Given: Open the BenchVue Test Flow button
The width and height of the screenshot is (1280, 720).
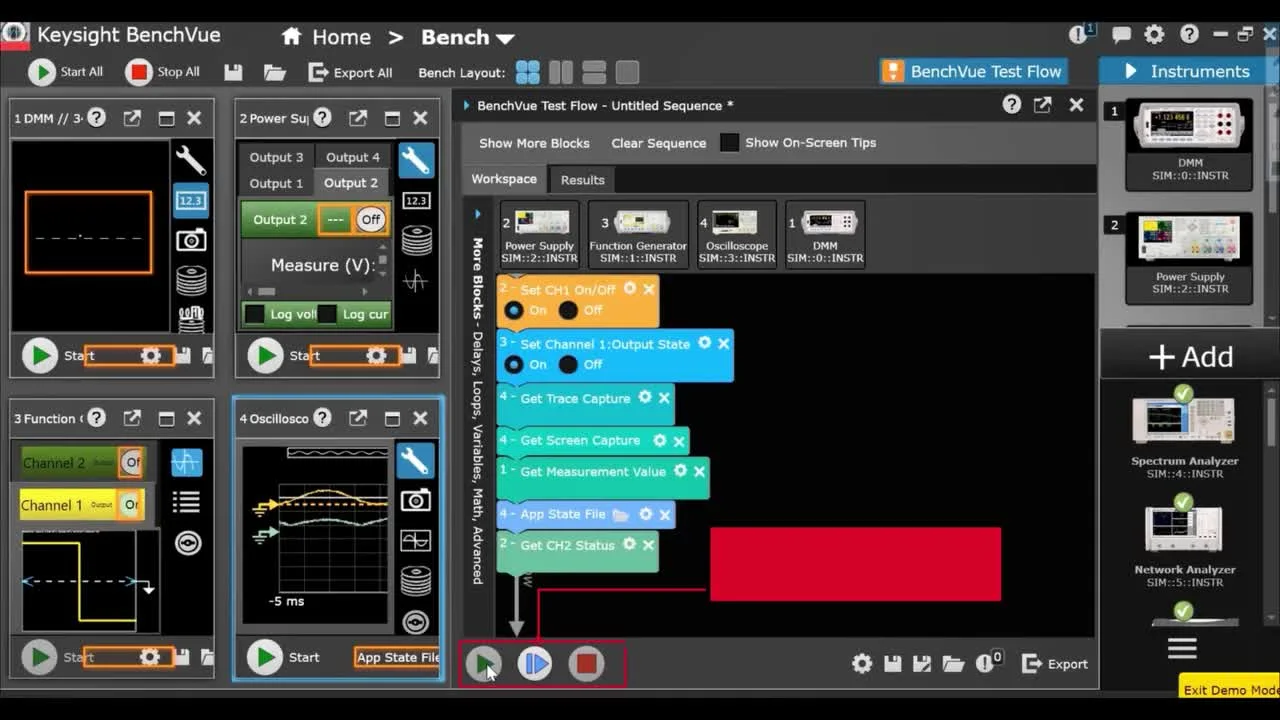Looking at the screenshot, I should [974, 71].
